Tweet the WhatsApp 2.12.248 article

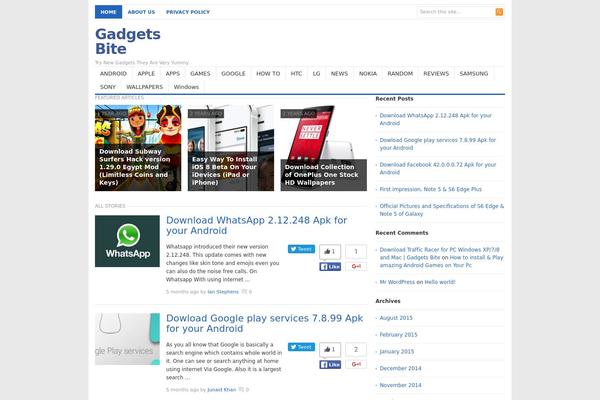(x=301, y=249)
